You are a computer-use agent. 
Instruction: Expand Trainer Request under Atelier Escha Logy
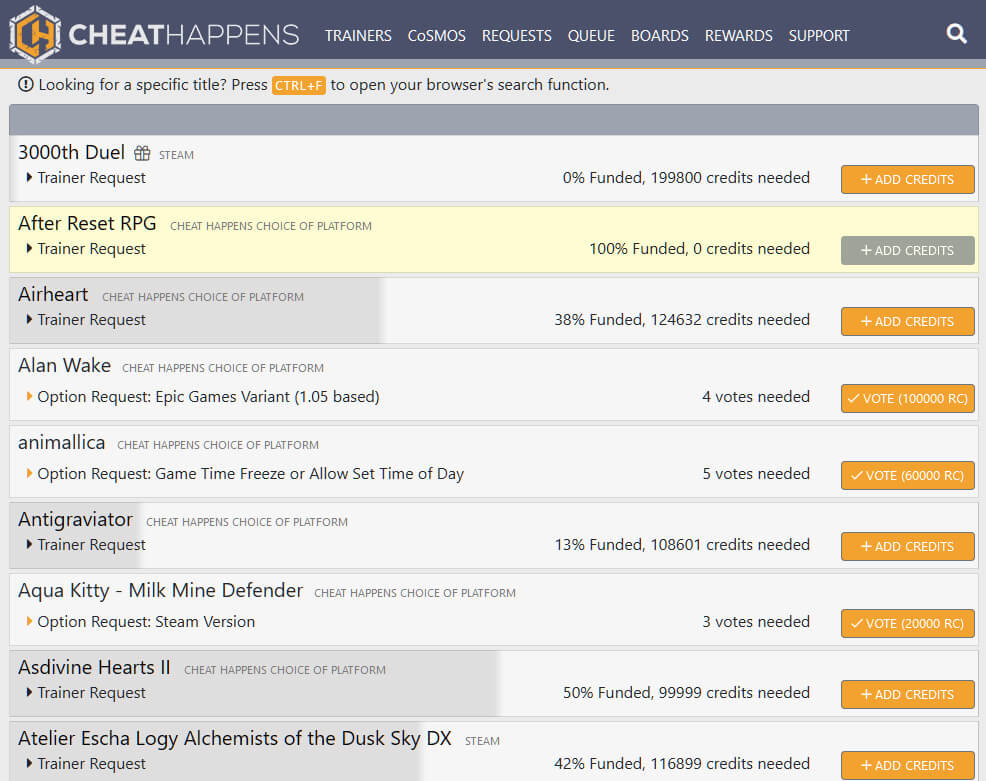[86, 764]
